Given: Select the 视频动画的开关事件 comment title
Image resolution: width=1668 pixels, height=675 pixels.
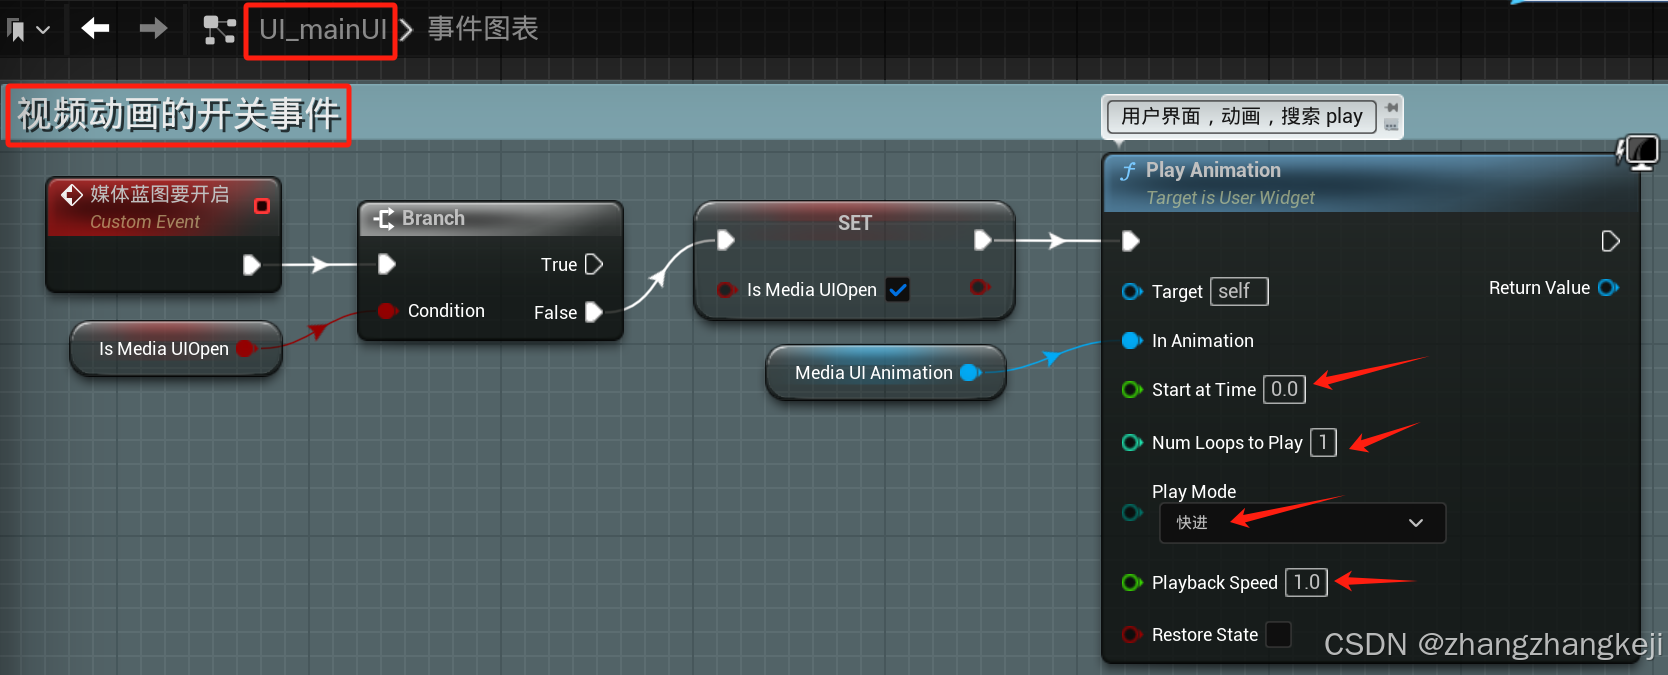Looking at the screenshot, I should point(179,115).
